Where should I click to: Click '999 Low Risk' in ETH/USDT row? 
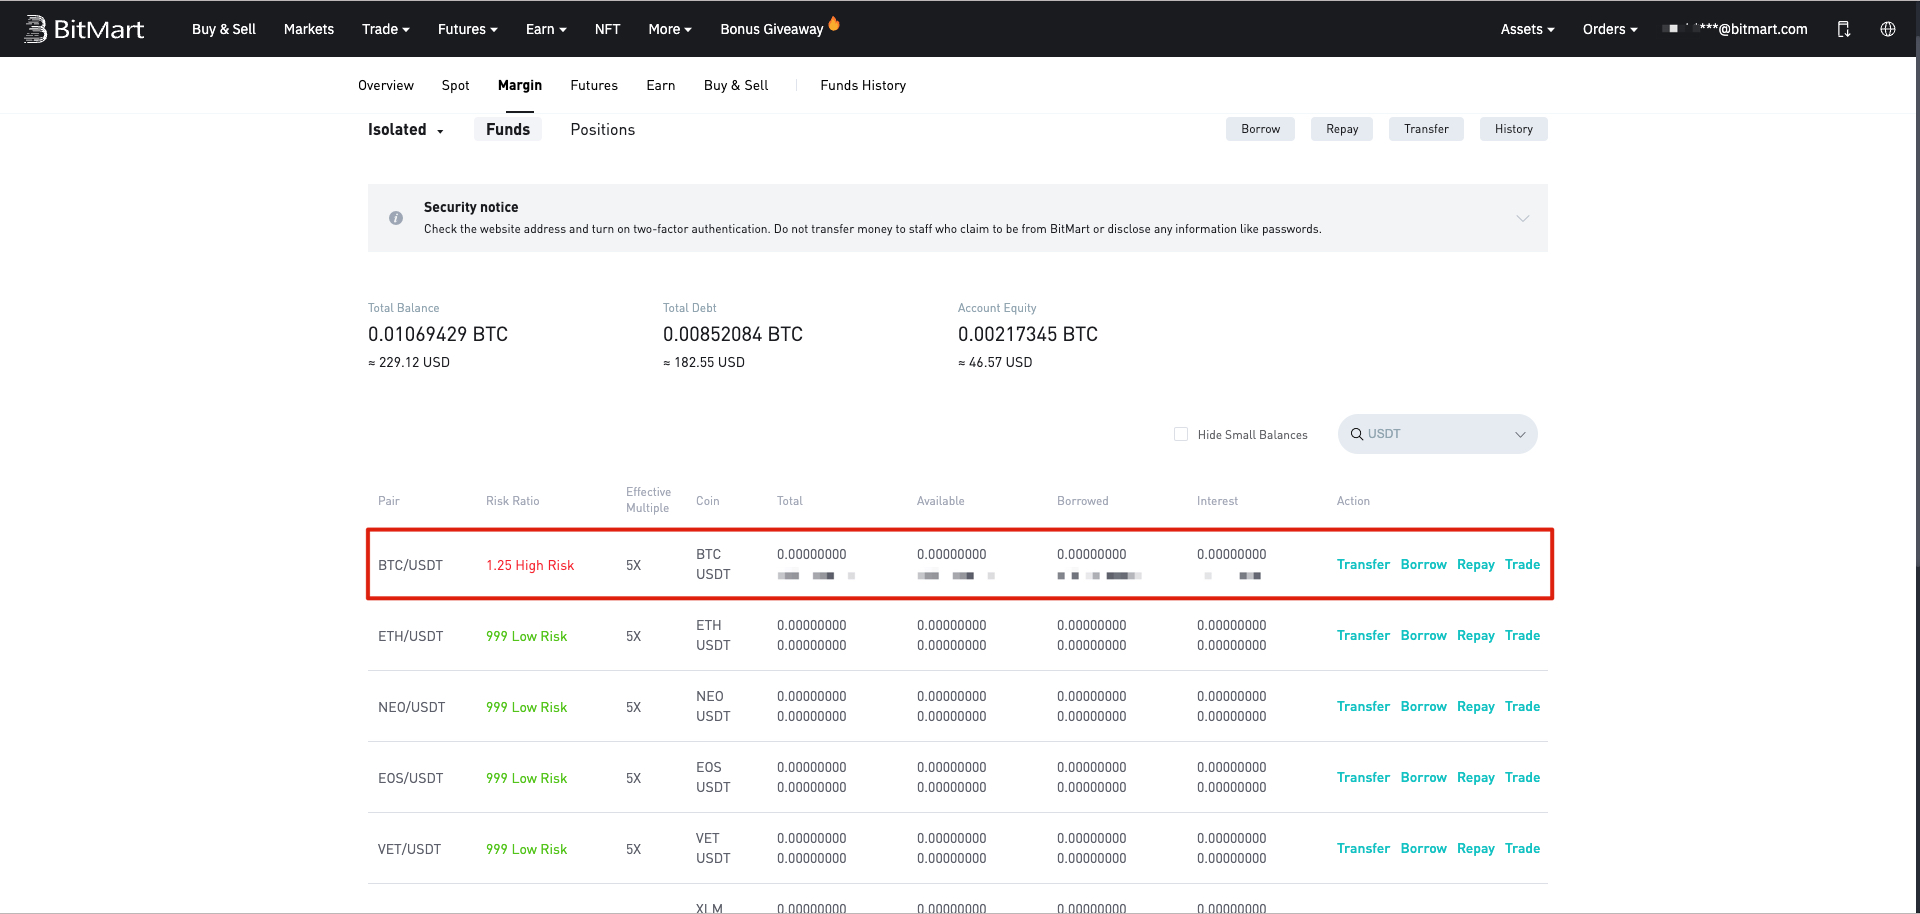[x=526, y=637]
